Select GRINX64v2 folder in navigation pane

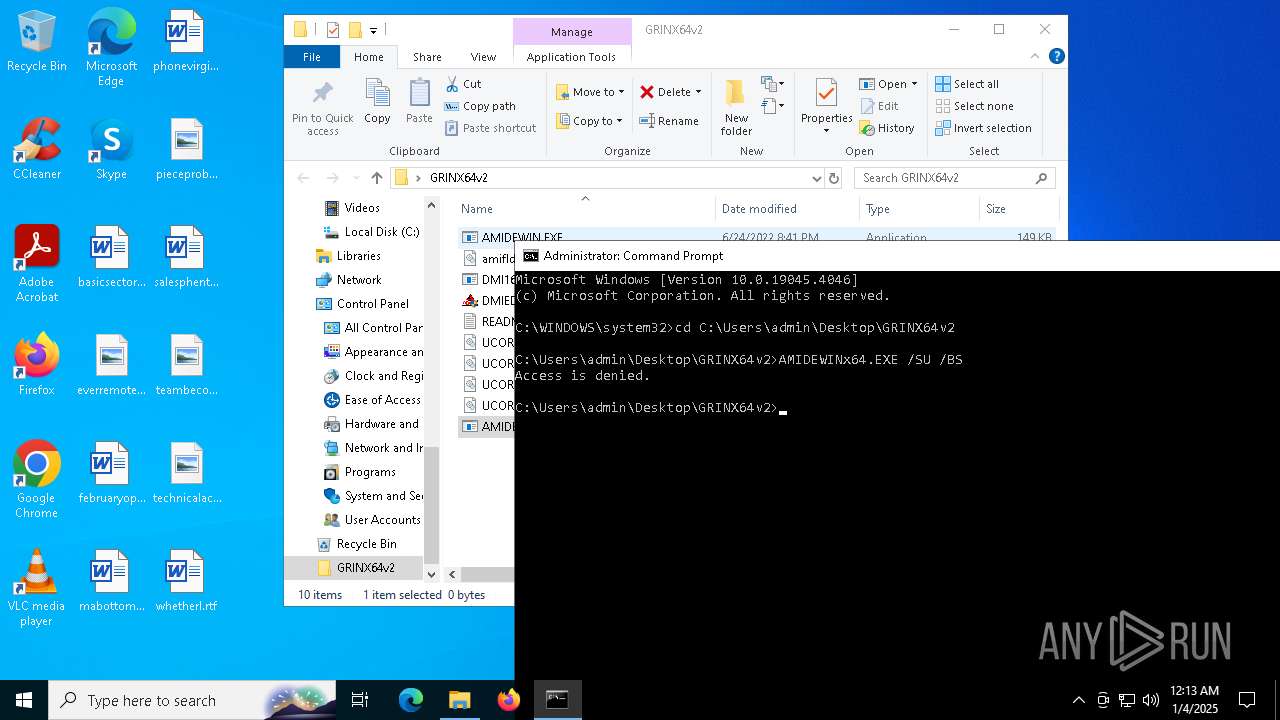[365, 568]
